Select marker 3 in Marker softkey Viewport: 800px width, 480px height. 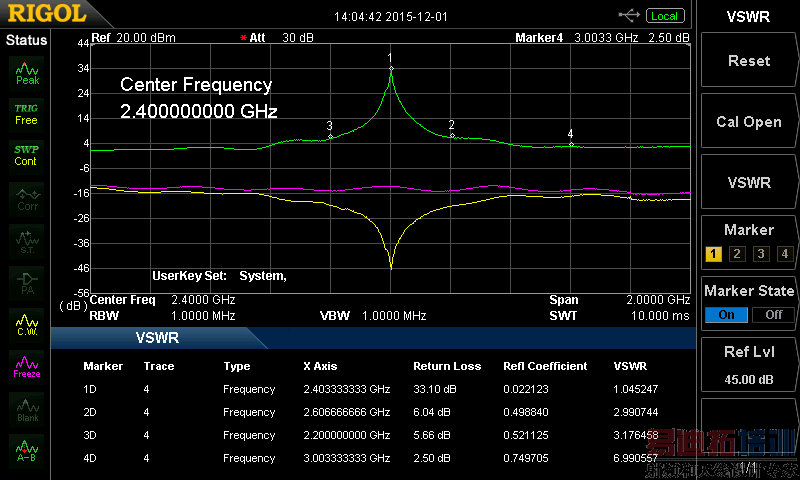coord(761,254)
